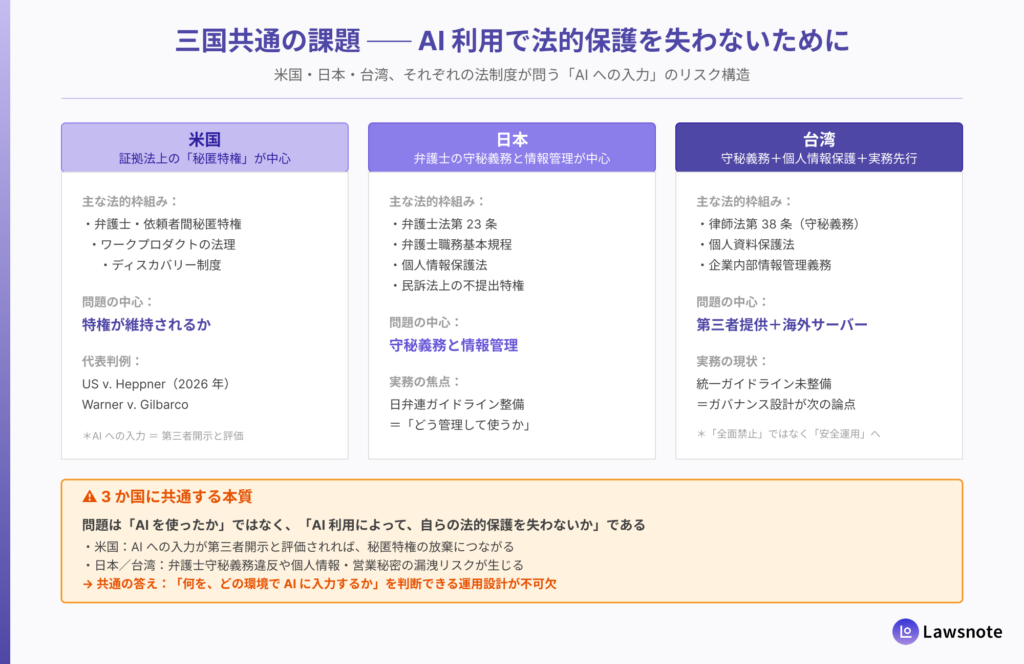Click 代表判例： label
This screenshot has width=1024, height=664.
[112, 361]
